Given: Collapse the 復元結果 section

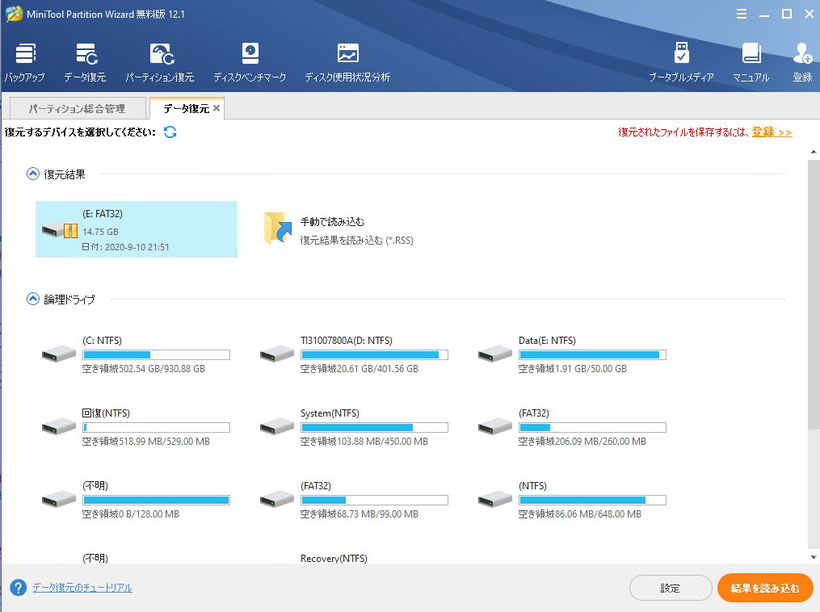Looking at the screenshot, I should (x=32, y=174).
